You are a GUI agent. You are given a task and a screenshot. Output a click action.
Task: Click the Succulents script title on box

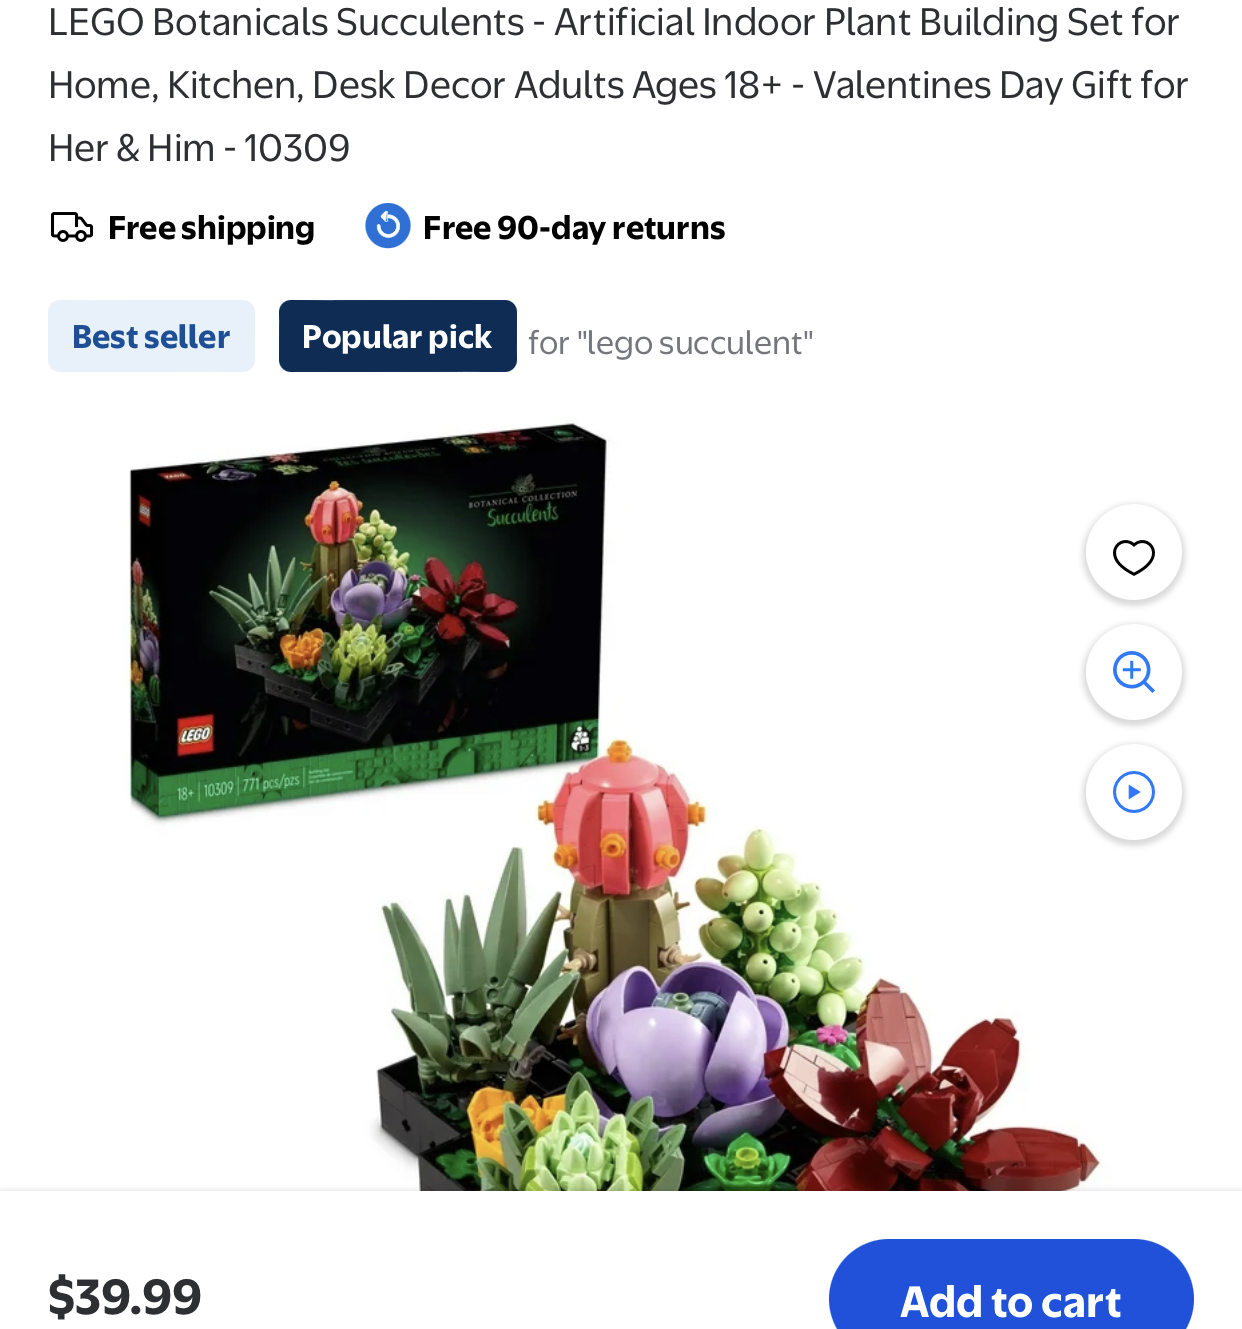(522, 515)
